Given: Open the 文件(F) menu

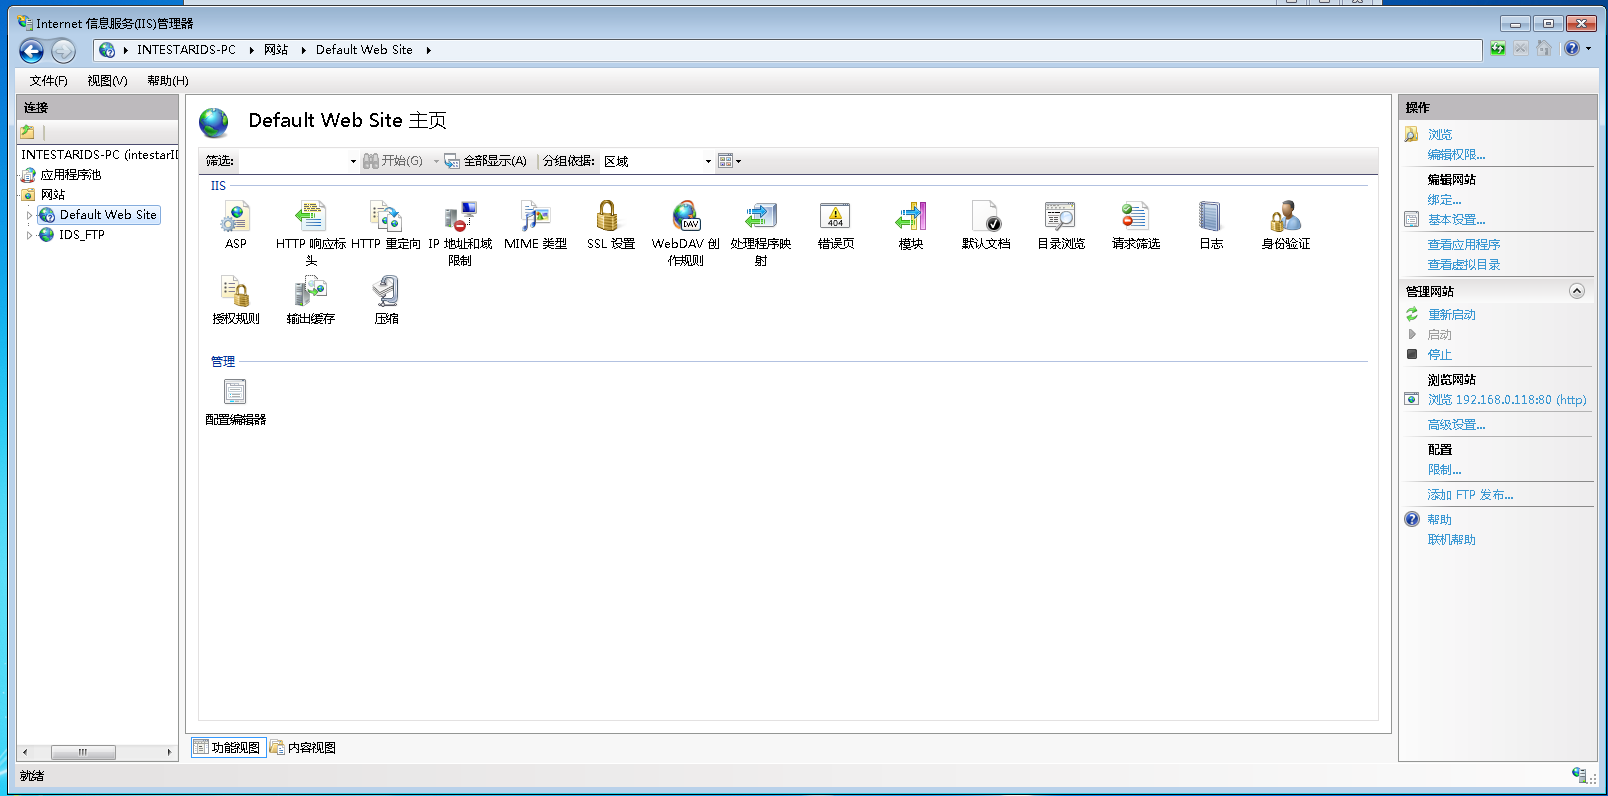Looking at the screenshot, I should tap(49, 81).
